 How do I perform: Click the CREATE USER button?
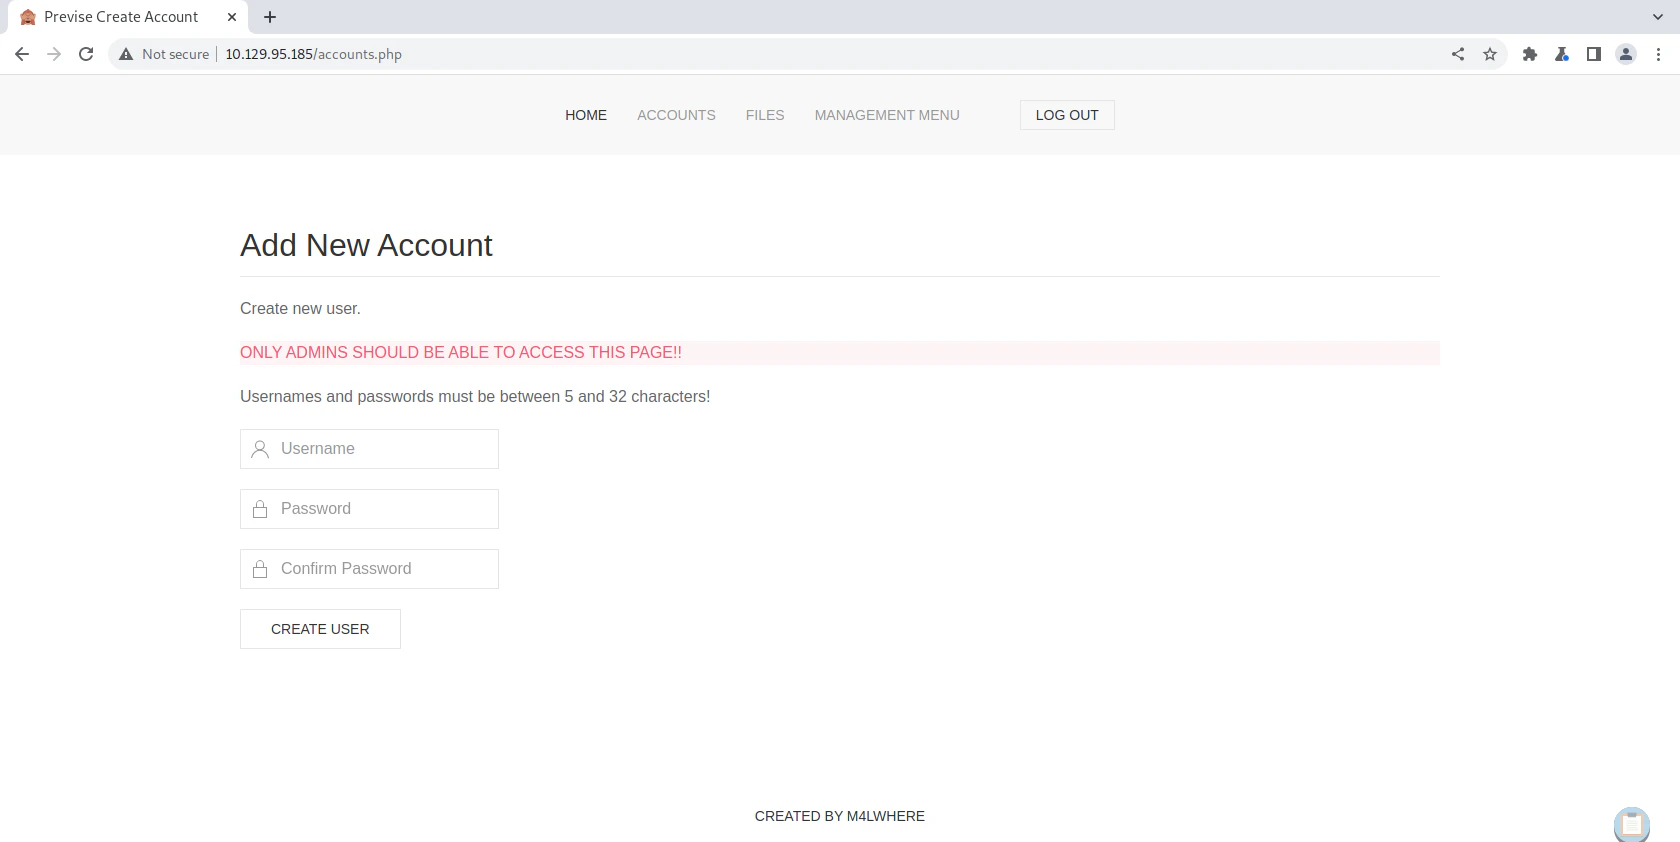click(x=320, y=629)
